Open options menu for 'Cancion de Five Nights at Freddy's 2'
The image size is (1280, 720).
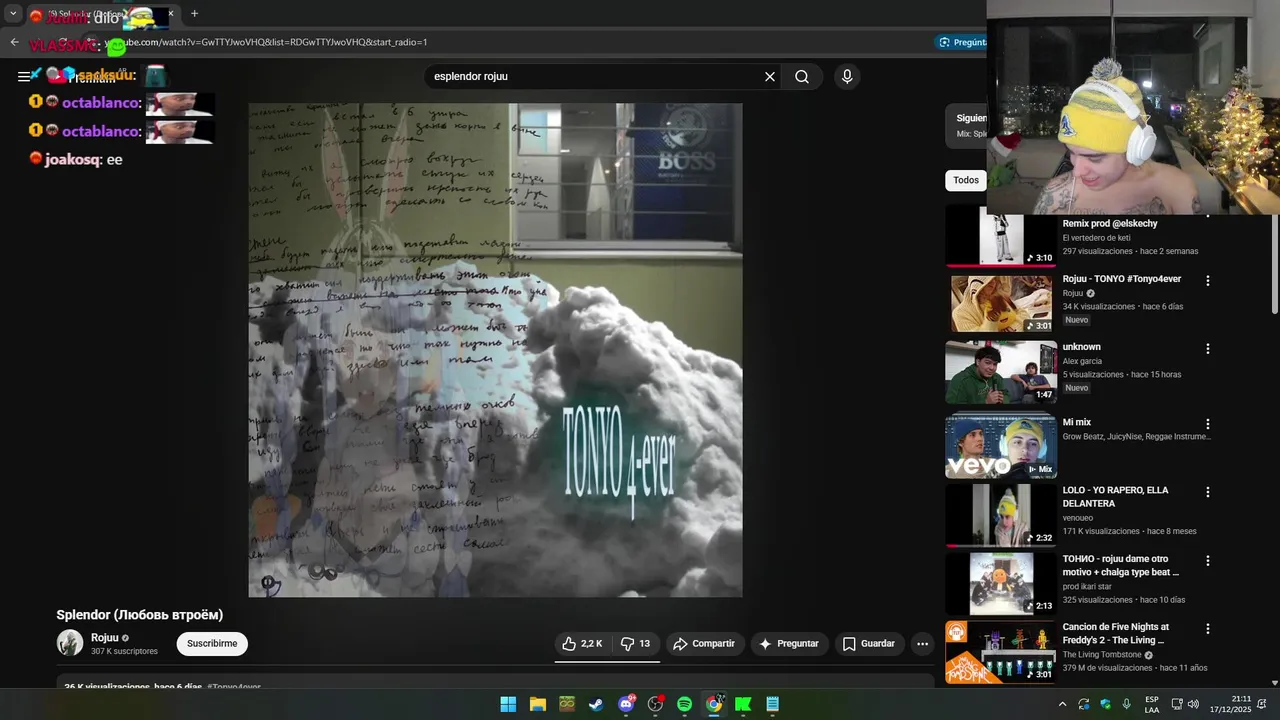coord(1208,629)
